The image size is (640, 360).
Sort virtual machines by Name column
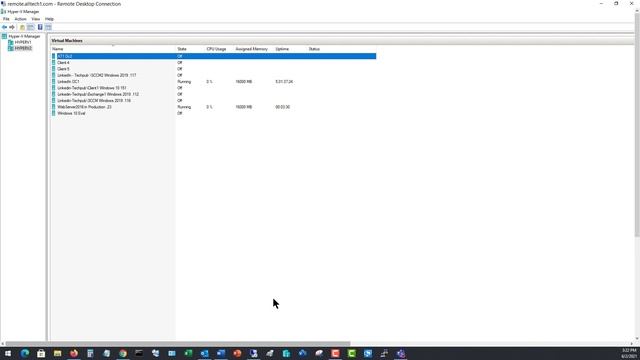pyautogui.click(x=113, y=49)
